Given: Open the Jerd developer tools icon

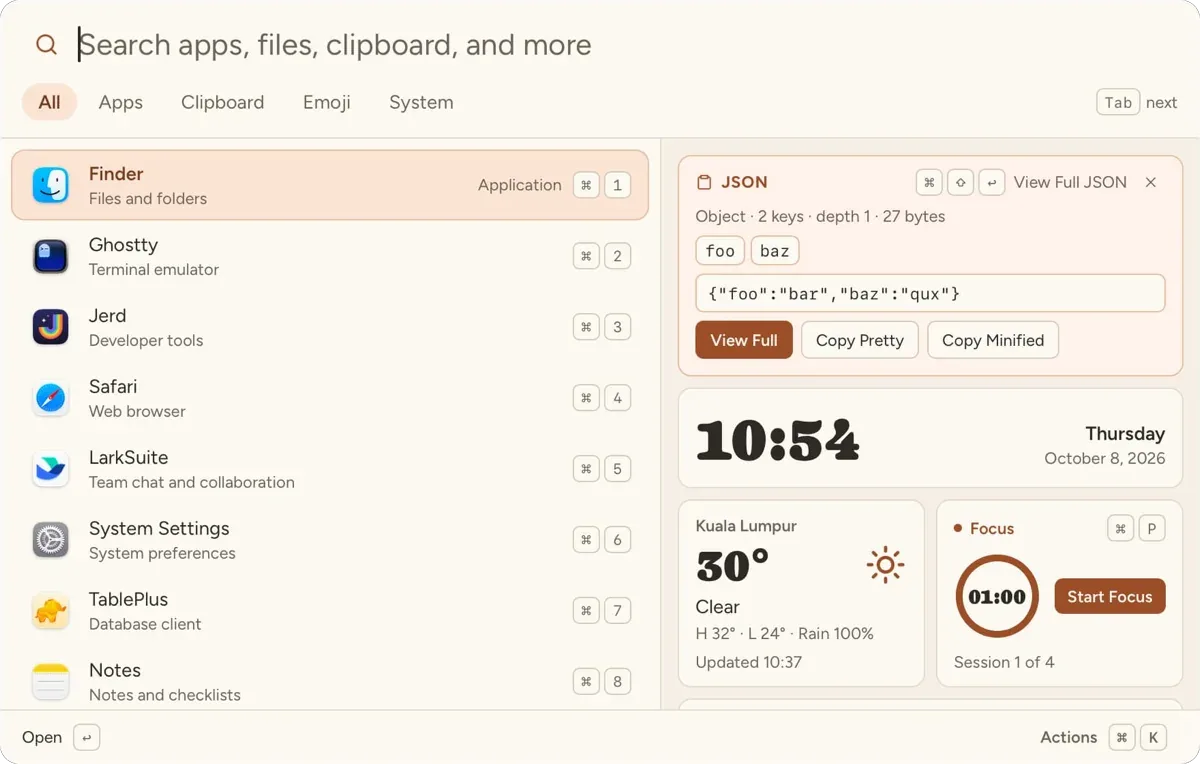Looking at the screenshot, I should [50, 327].
